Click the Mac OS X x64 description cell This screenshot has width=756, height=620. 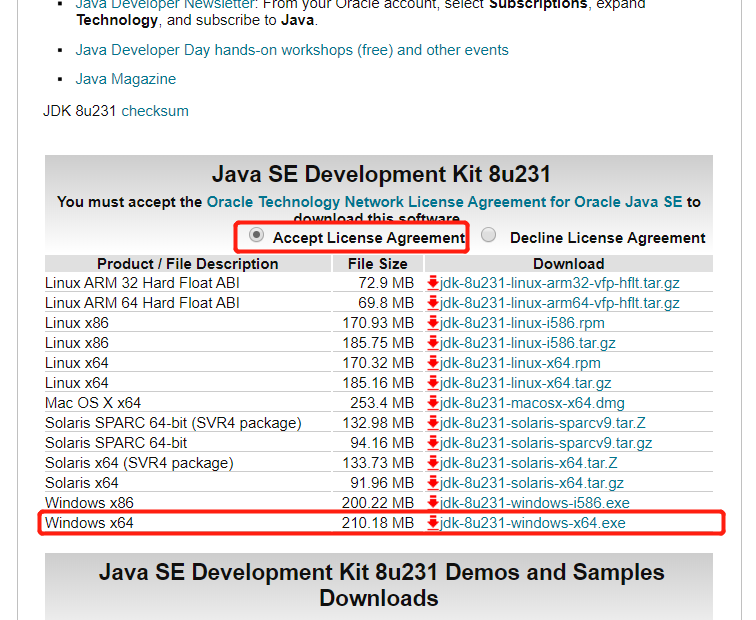(188, 403)
